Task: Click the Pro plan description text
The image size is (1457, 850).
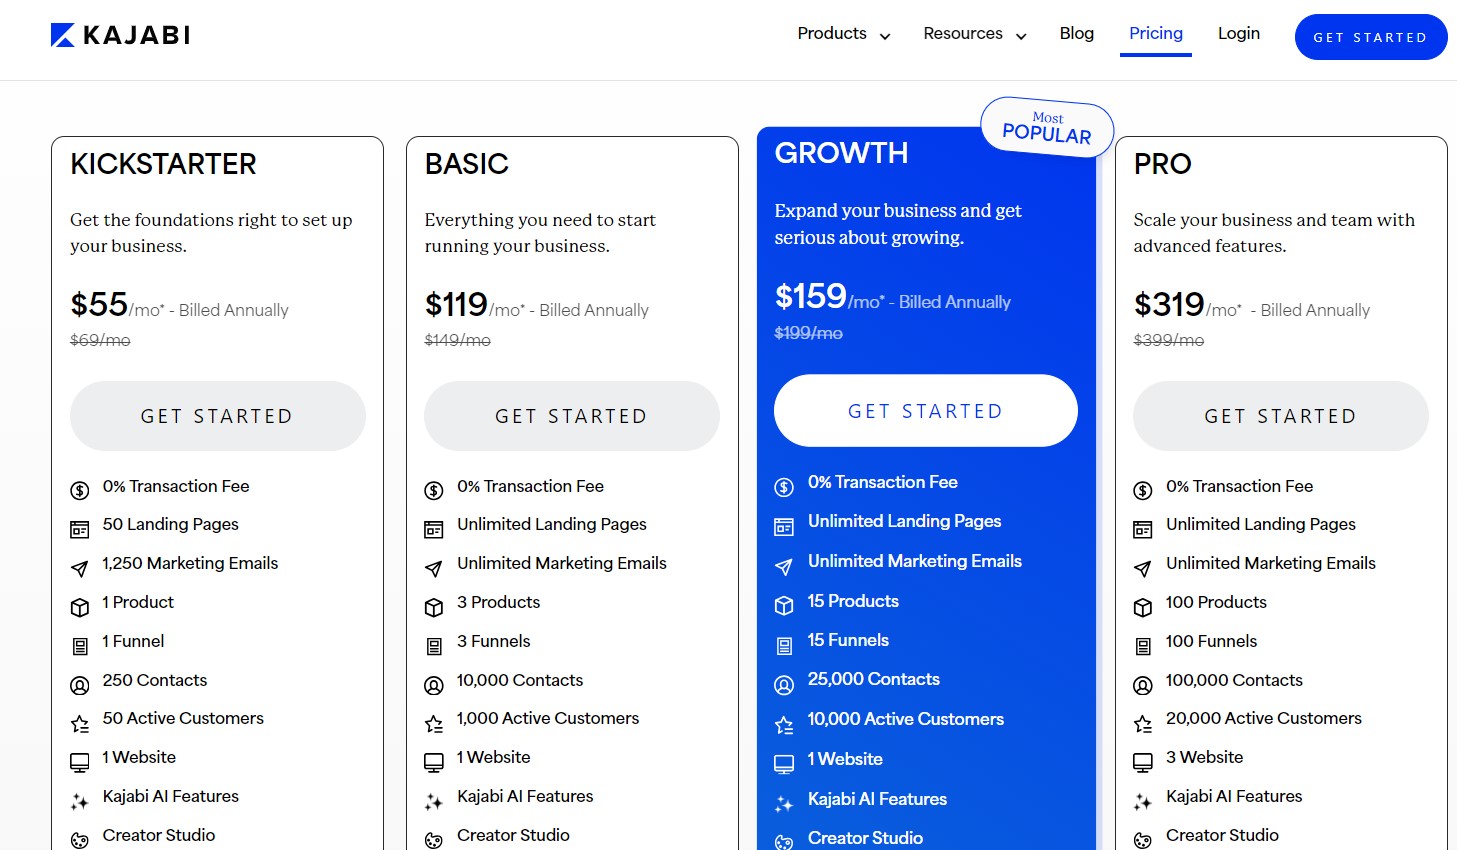Action: click(x=1274, y=233)
